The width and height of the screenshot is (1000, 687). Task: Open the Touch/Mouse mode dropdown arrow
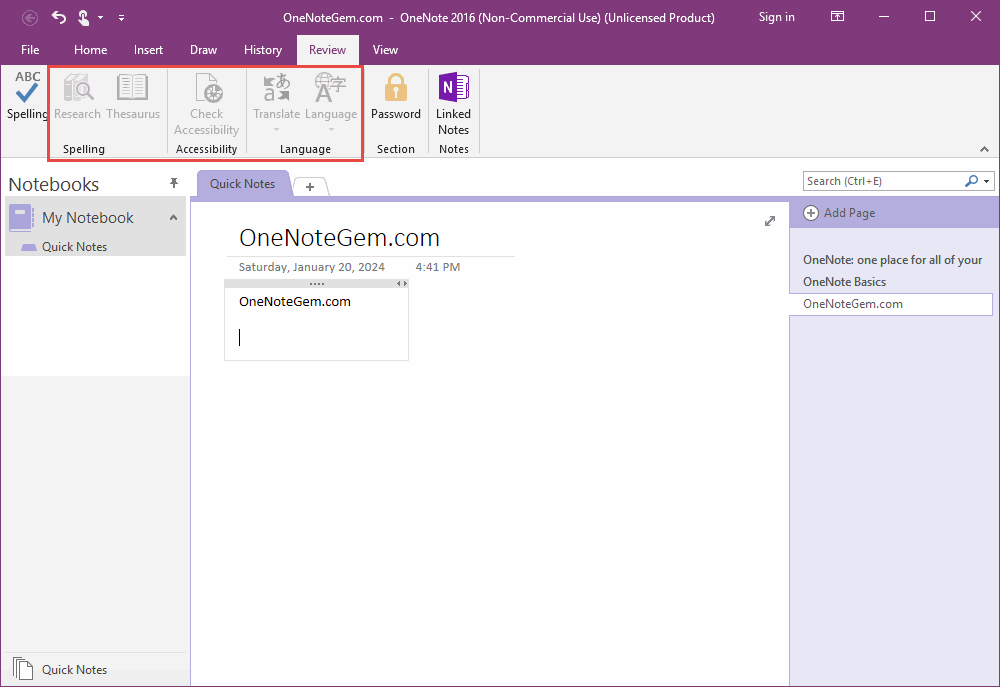tap(100, 18)
